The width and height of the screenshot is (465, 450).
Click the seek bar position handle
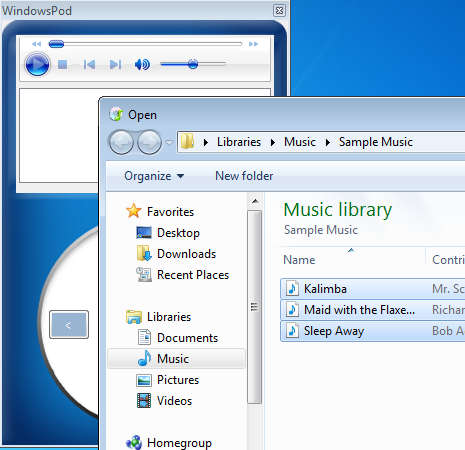[x=56, y=44]
